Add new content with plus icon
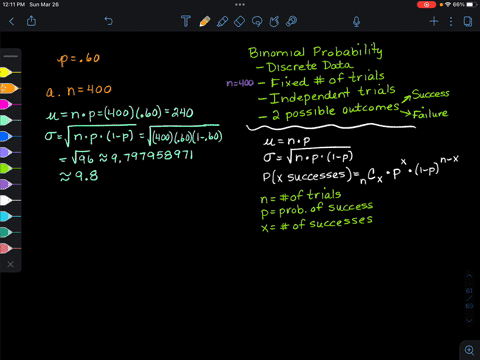The image size is (480, 360). 434,21
